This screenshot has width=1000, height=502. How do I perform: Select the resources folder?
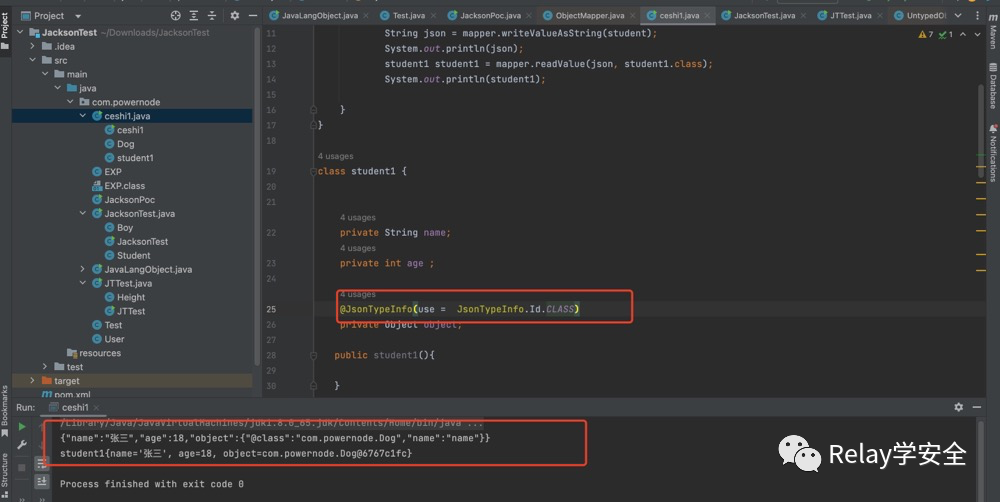click(99, 353)
